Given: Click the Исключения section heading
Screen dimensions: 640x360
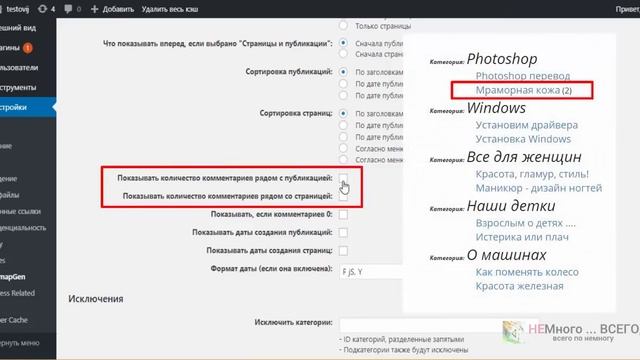Looking at the screenshot, I should pyautogui.click(x=96, y=299).
